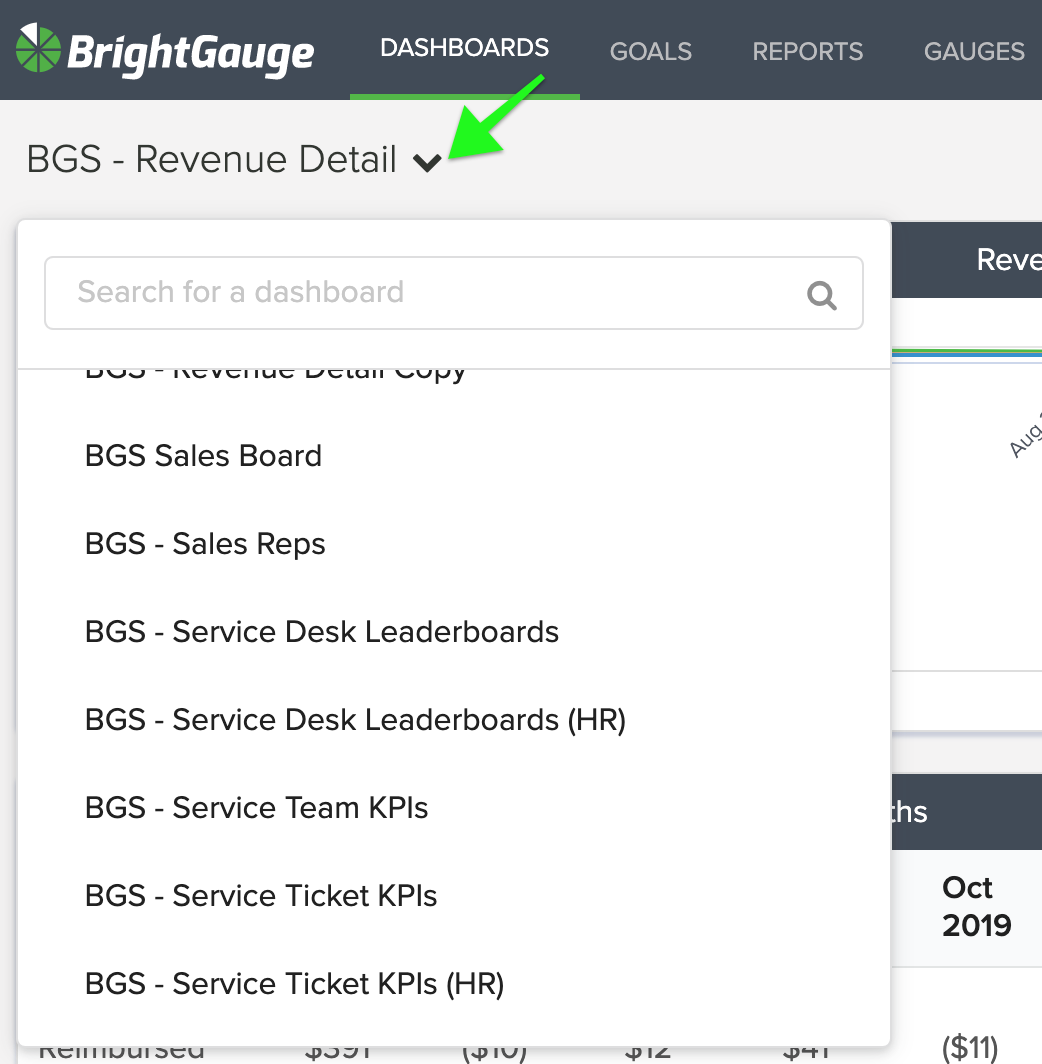Click the search magnifier icon
Screen dimensions: 1042x1064
tap(822, 295)
